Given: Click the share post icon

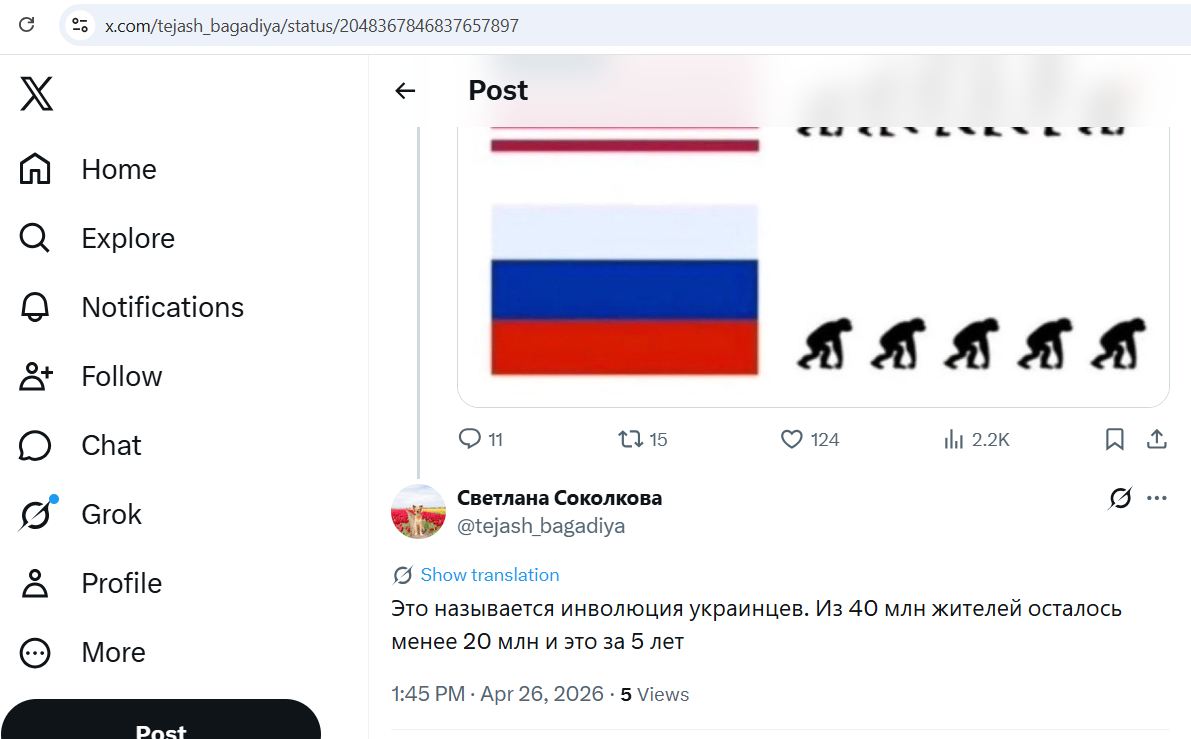Looking at the screenshot, I should (x=1156, y=439).
